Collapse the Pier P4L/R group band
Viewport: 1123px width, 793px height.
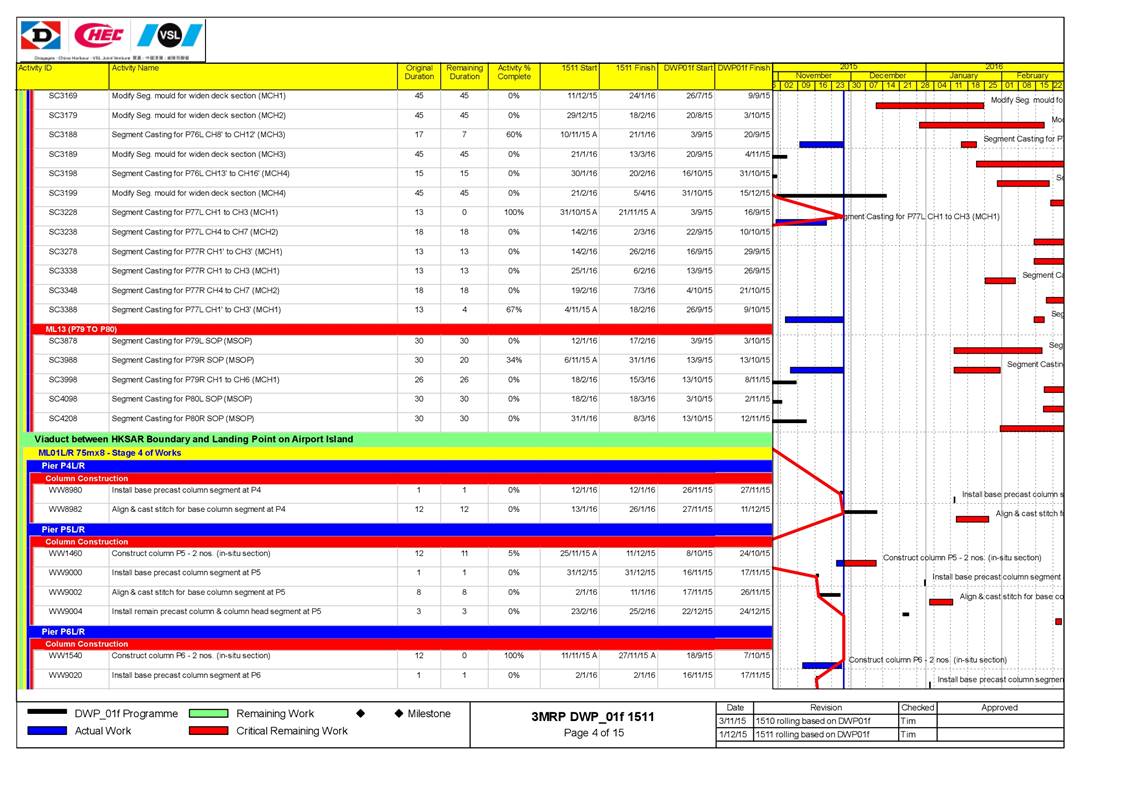coord(401,466)
